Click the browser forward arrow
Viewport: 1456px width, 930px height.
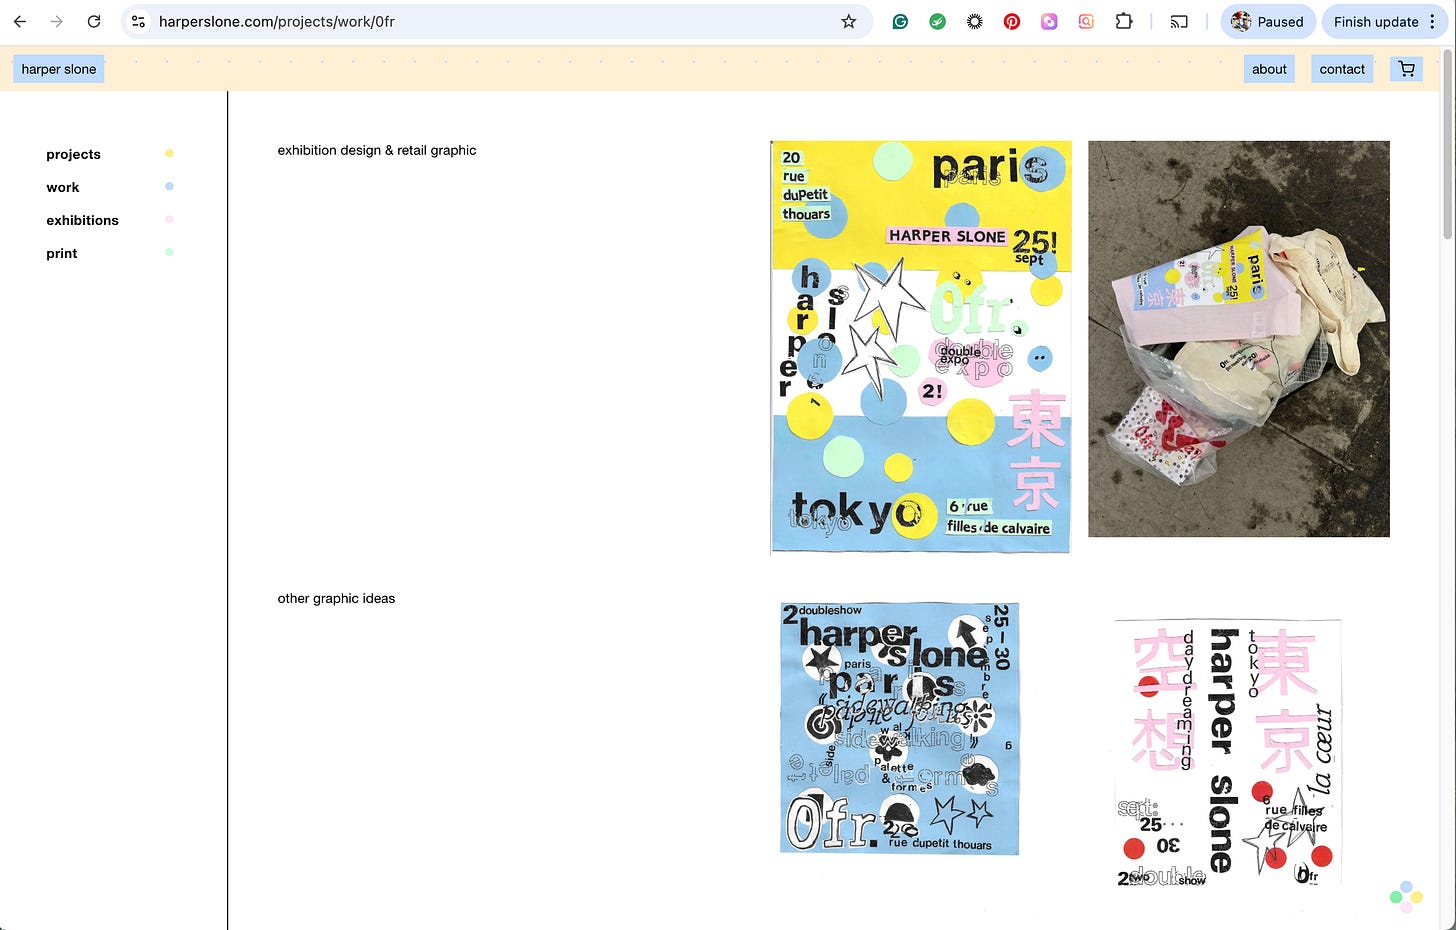pyautogui.click(x=57, y=21)
